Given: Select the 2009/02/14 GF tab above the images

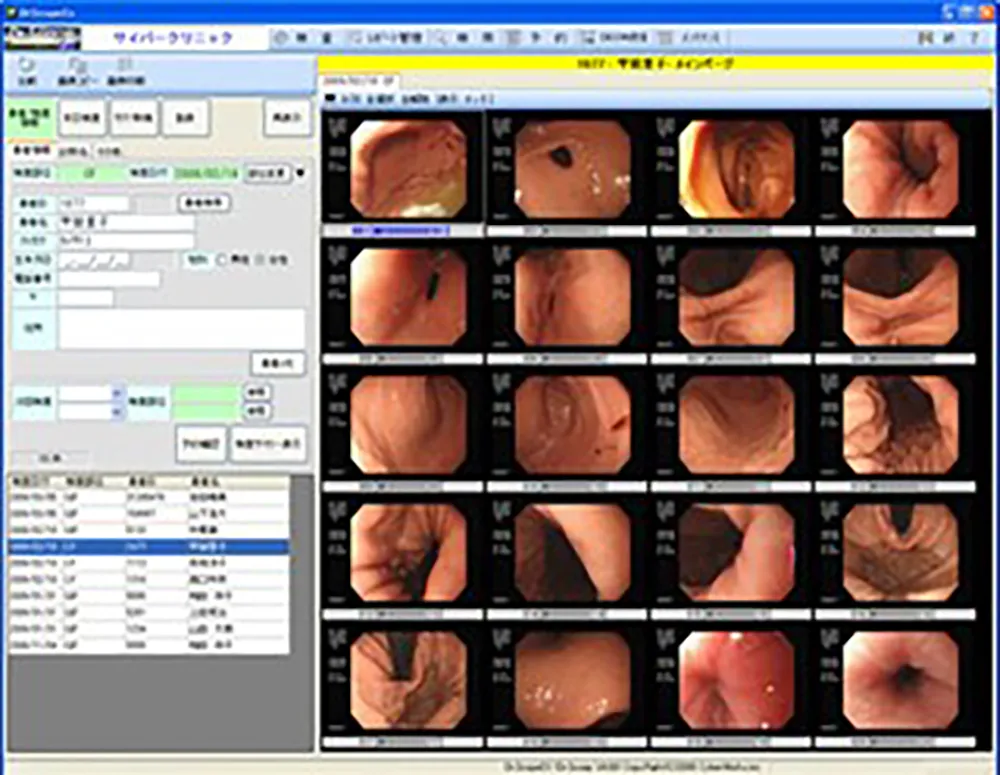Looking at the screenshot, I should pyautogui.click(x=359, y=80).
